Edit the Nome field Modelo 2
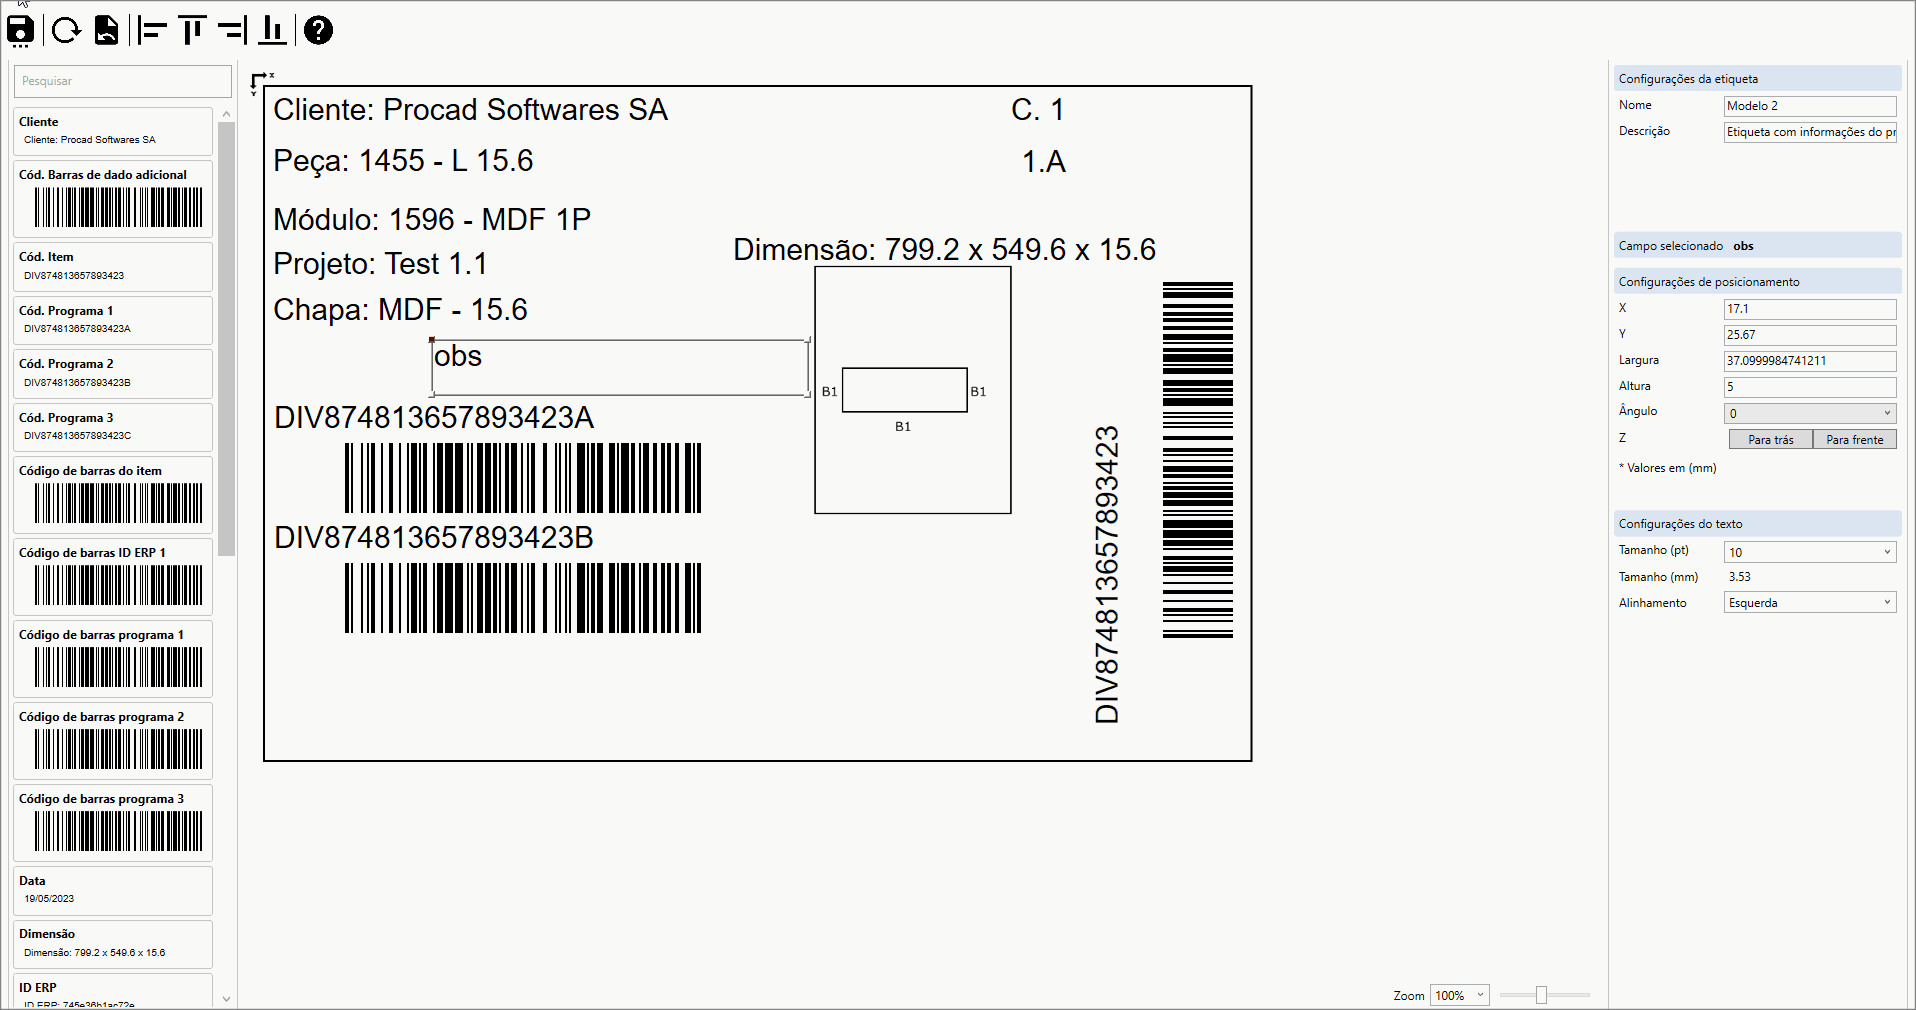1916x1010 pixels. (1810, 106)
